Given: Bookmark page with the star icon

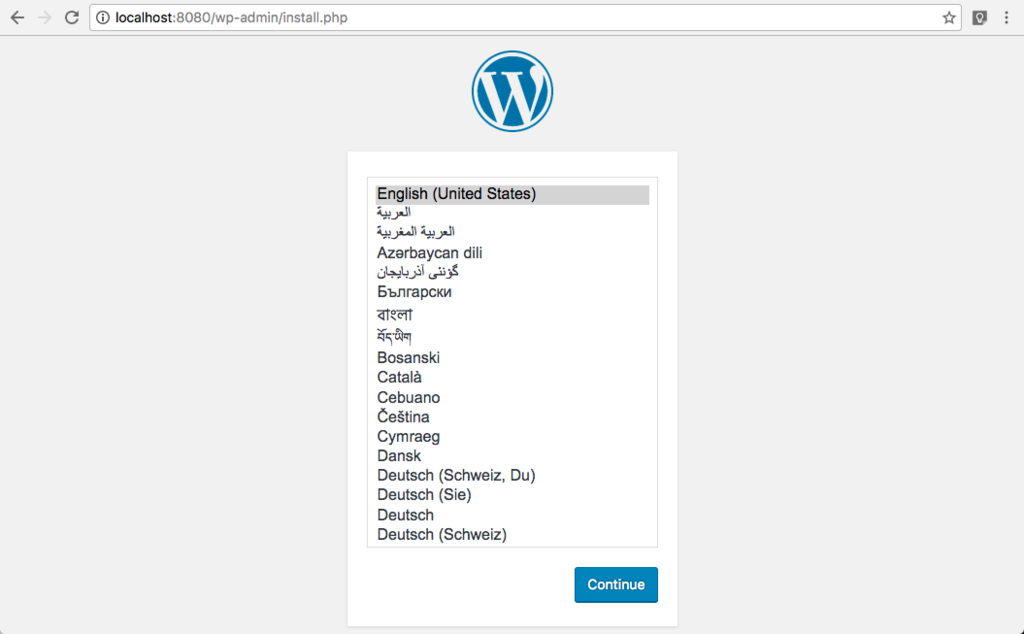Looking at the screenshot, I should click(x=949, y=18).
